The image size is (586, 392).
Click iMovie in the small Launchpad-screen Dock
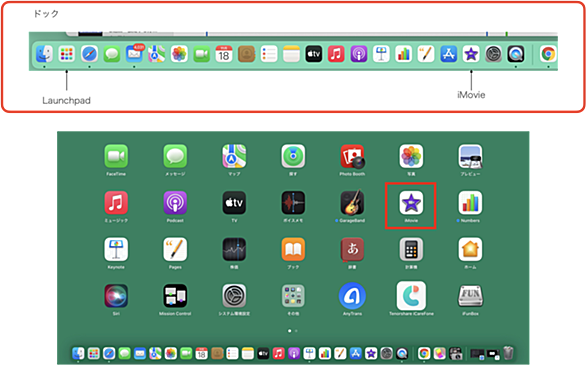point(371,353)
